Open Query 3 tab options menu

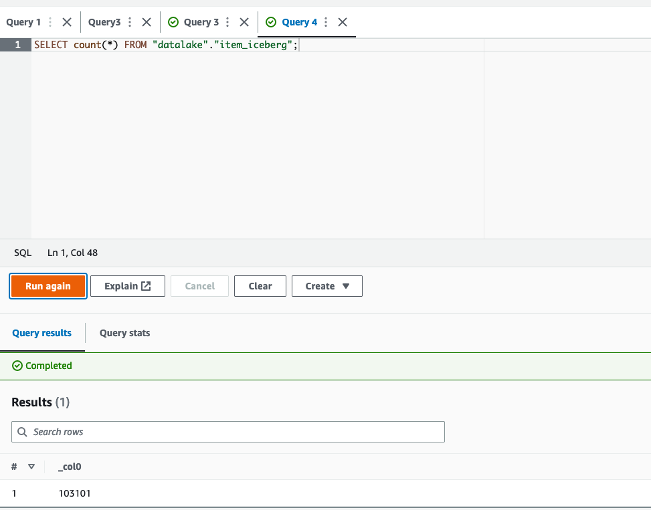coord(228,22)
